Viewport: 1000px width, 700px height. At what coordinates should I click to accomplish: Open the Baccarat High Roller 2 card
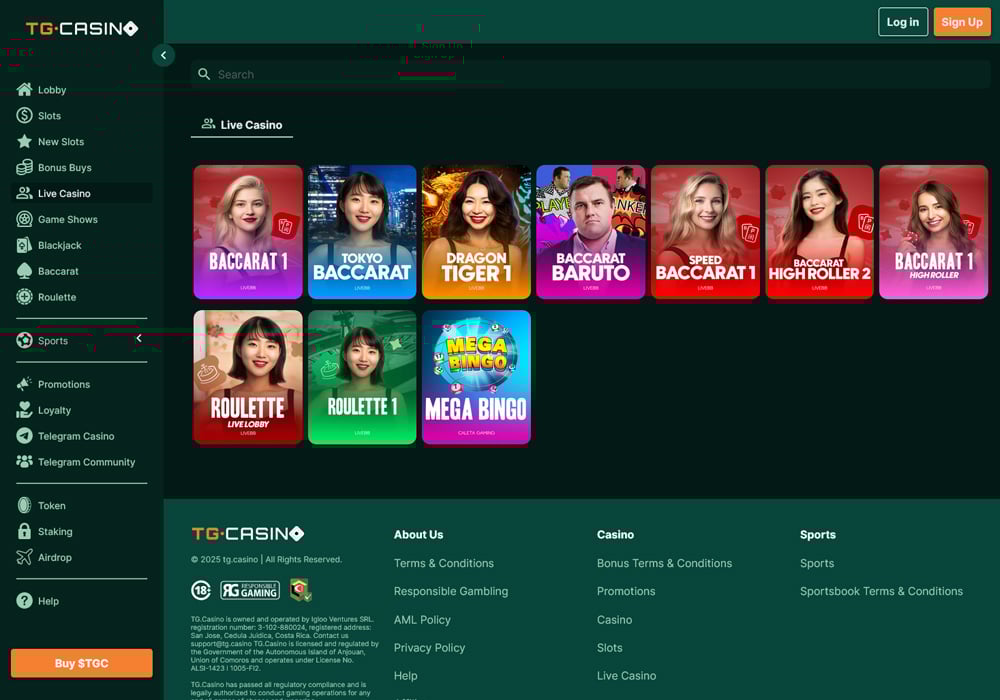[x=820, y=232]
